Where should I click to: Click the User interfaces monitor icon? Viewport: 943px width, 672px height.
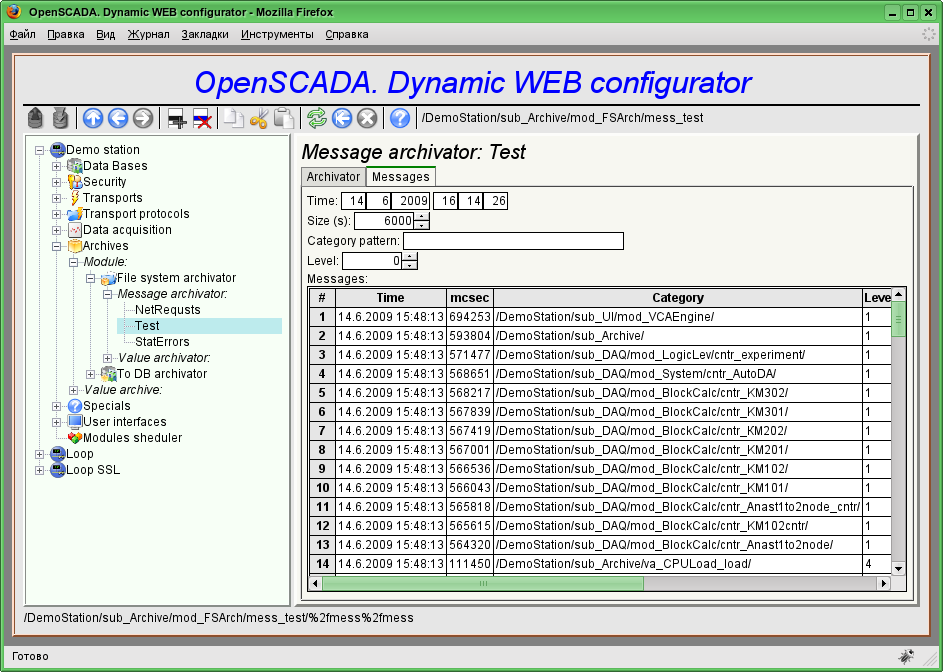point(75,422)
